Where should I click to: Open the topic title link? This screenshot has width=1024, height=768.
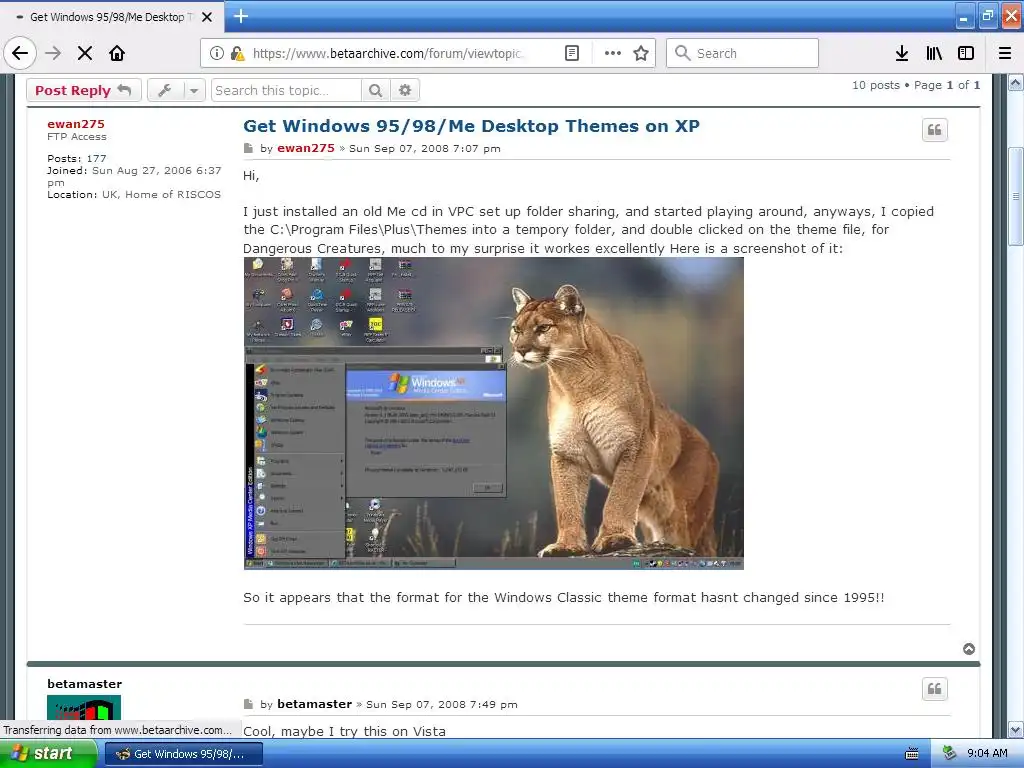tap(471, 125)
